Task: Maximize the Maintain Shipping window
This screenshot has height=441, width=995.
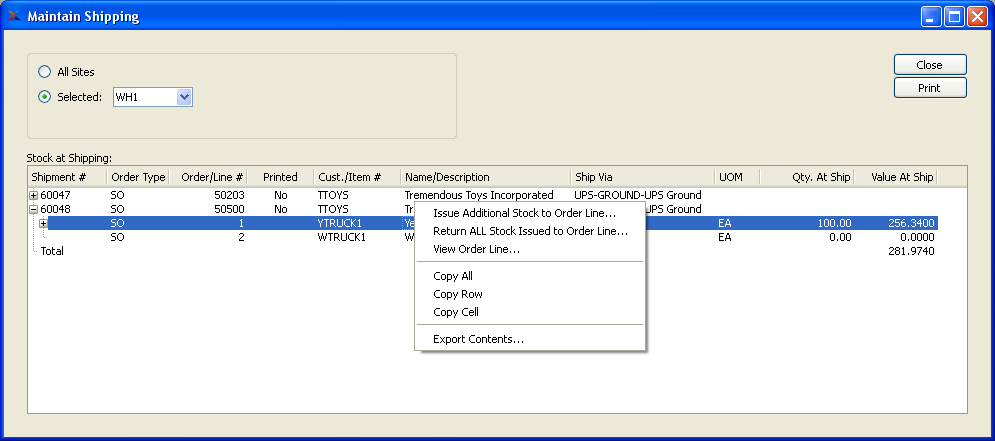Action: pyautogui.click(x=953, y=16)
